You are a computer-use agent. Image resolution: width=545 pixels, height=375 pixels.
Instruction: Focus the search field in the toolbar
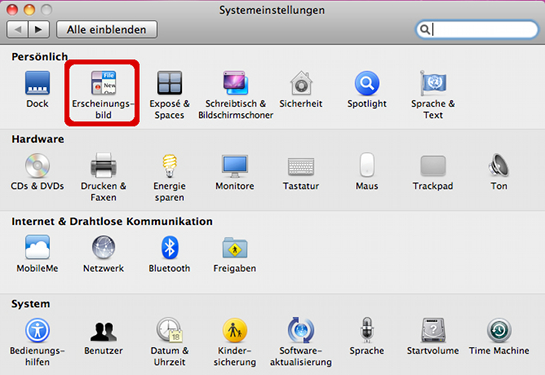point(477,30)
